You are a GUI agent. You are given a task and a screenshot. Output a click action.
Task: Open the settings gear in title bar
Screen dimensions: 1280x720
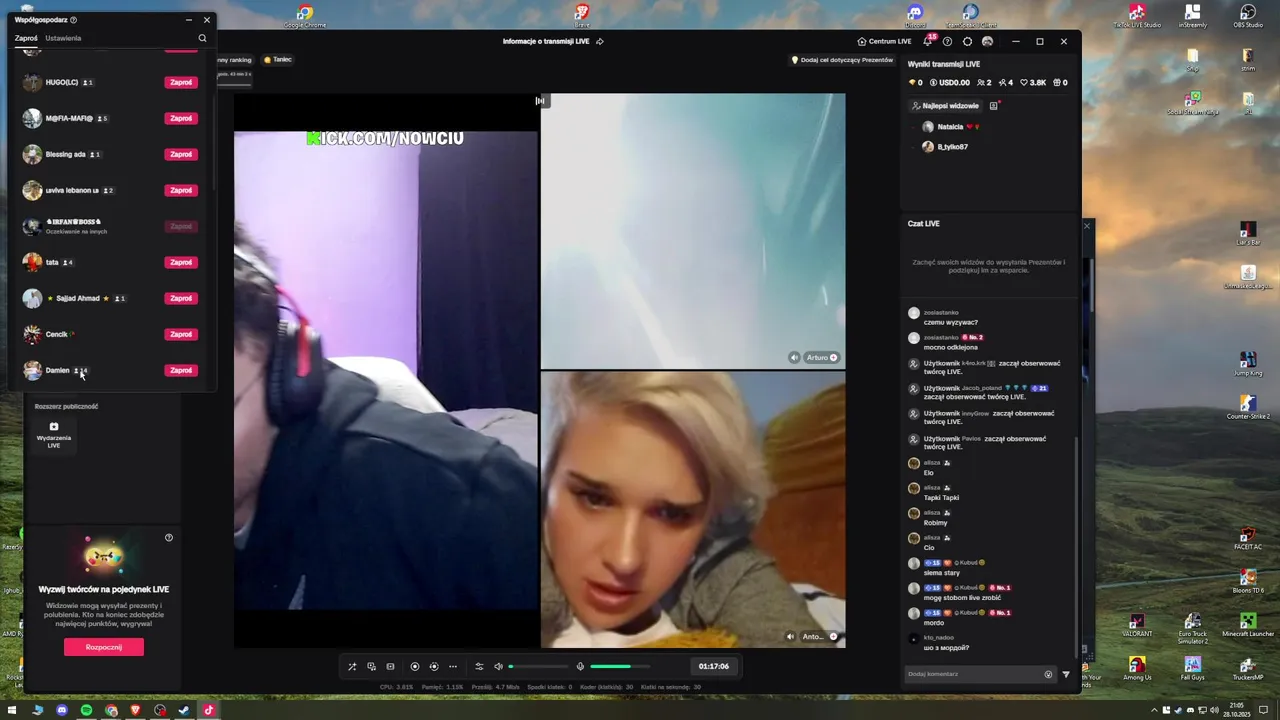(967, 41)
